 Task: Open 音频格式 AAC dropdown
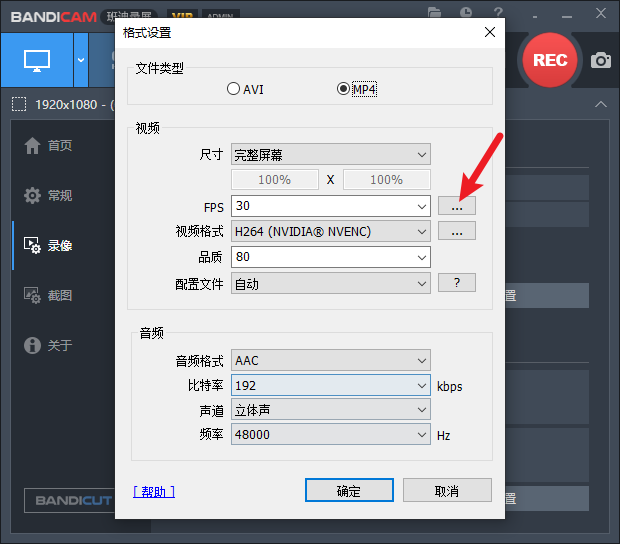[x=331, y=360]
